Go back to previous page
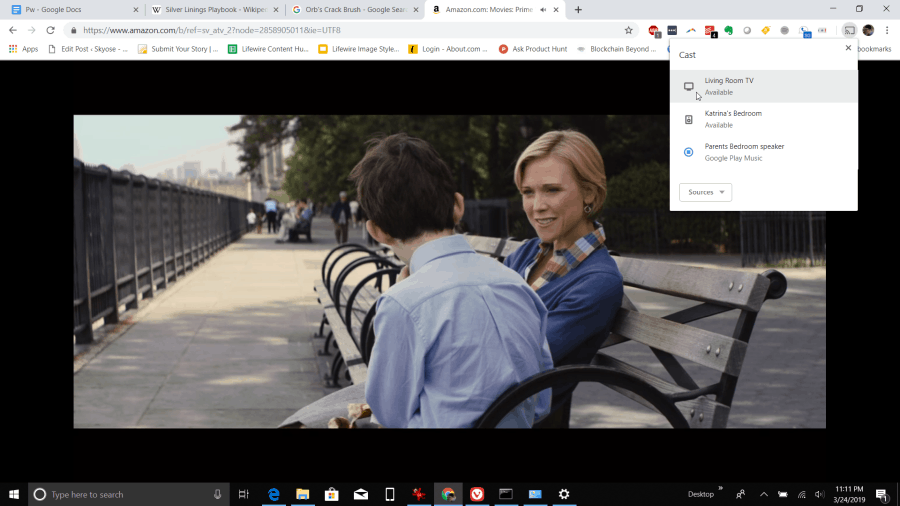The image size is (900, 506). 13,30
